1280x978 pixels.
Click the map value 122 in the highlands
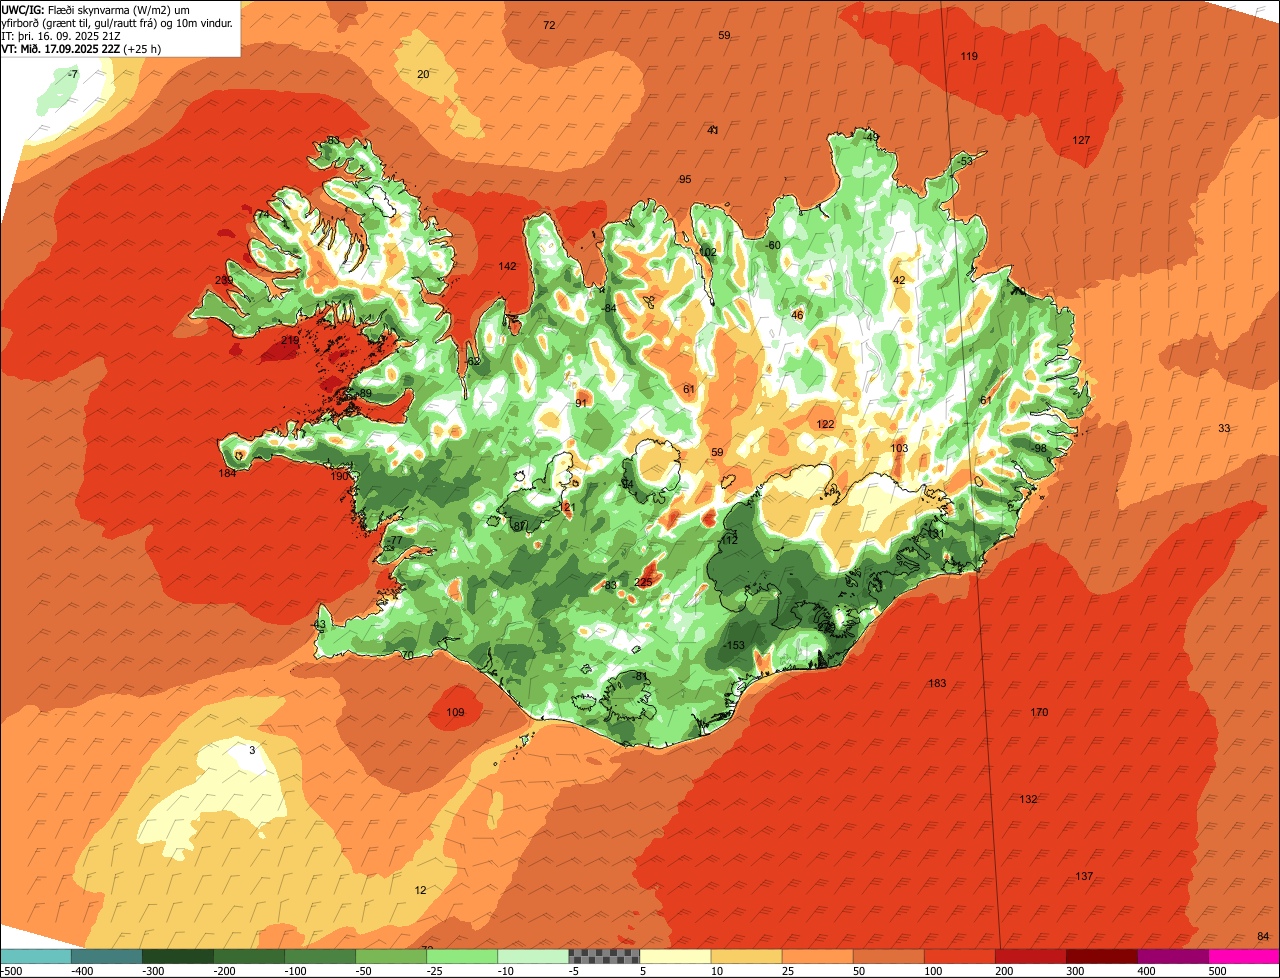click(825, 424)
